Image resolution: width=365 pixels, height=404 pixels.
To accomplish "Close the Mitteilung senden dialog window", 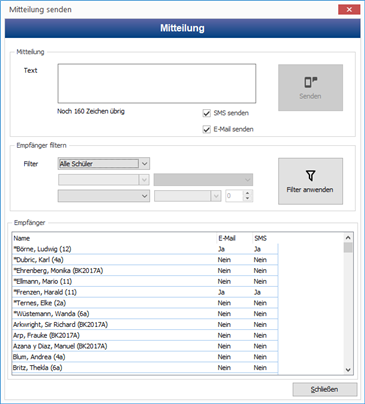I will (349, 10).
